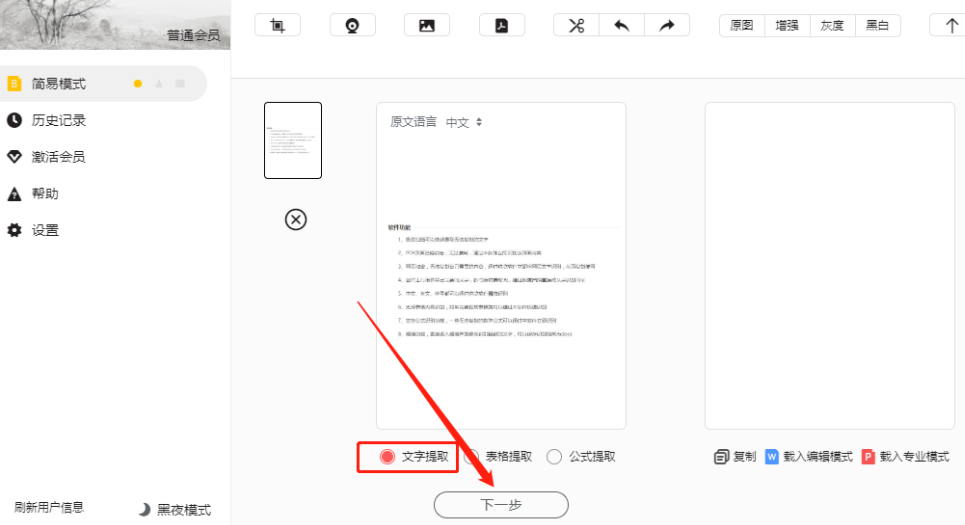Viewport: 965px width, 525px height.
Task: Select the page thumbnail
Action: (293, 140)
